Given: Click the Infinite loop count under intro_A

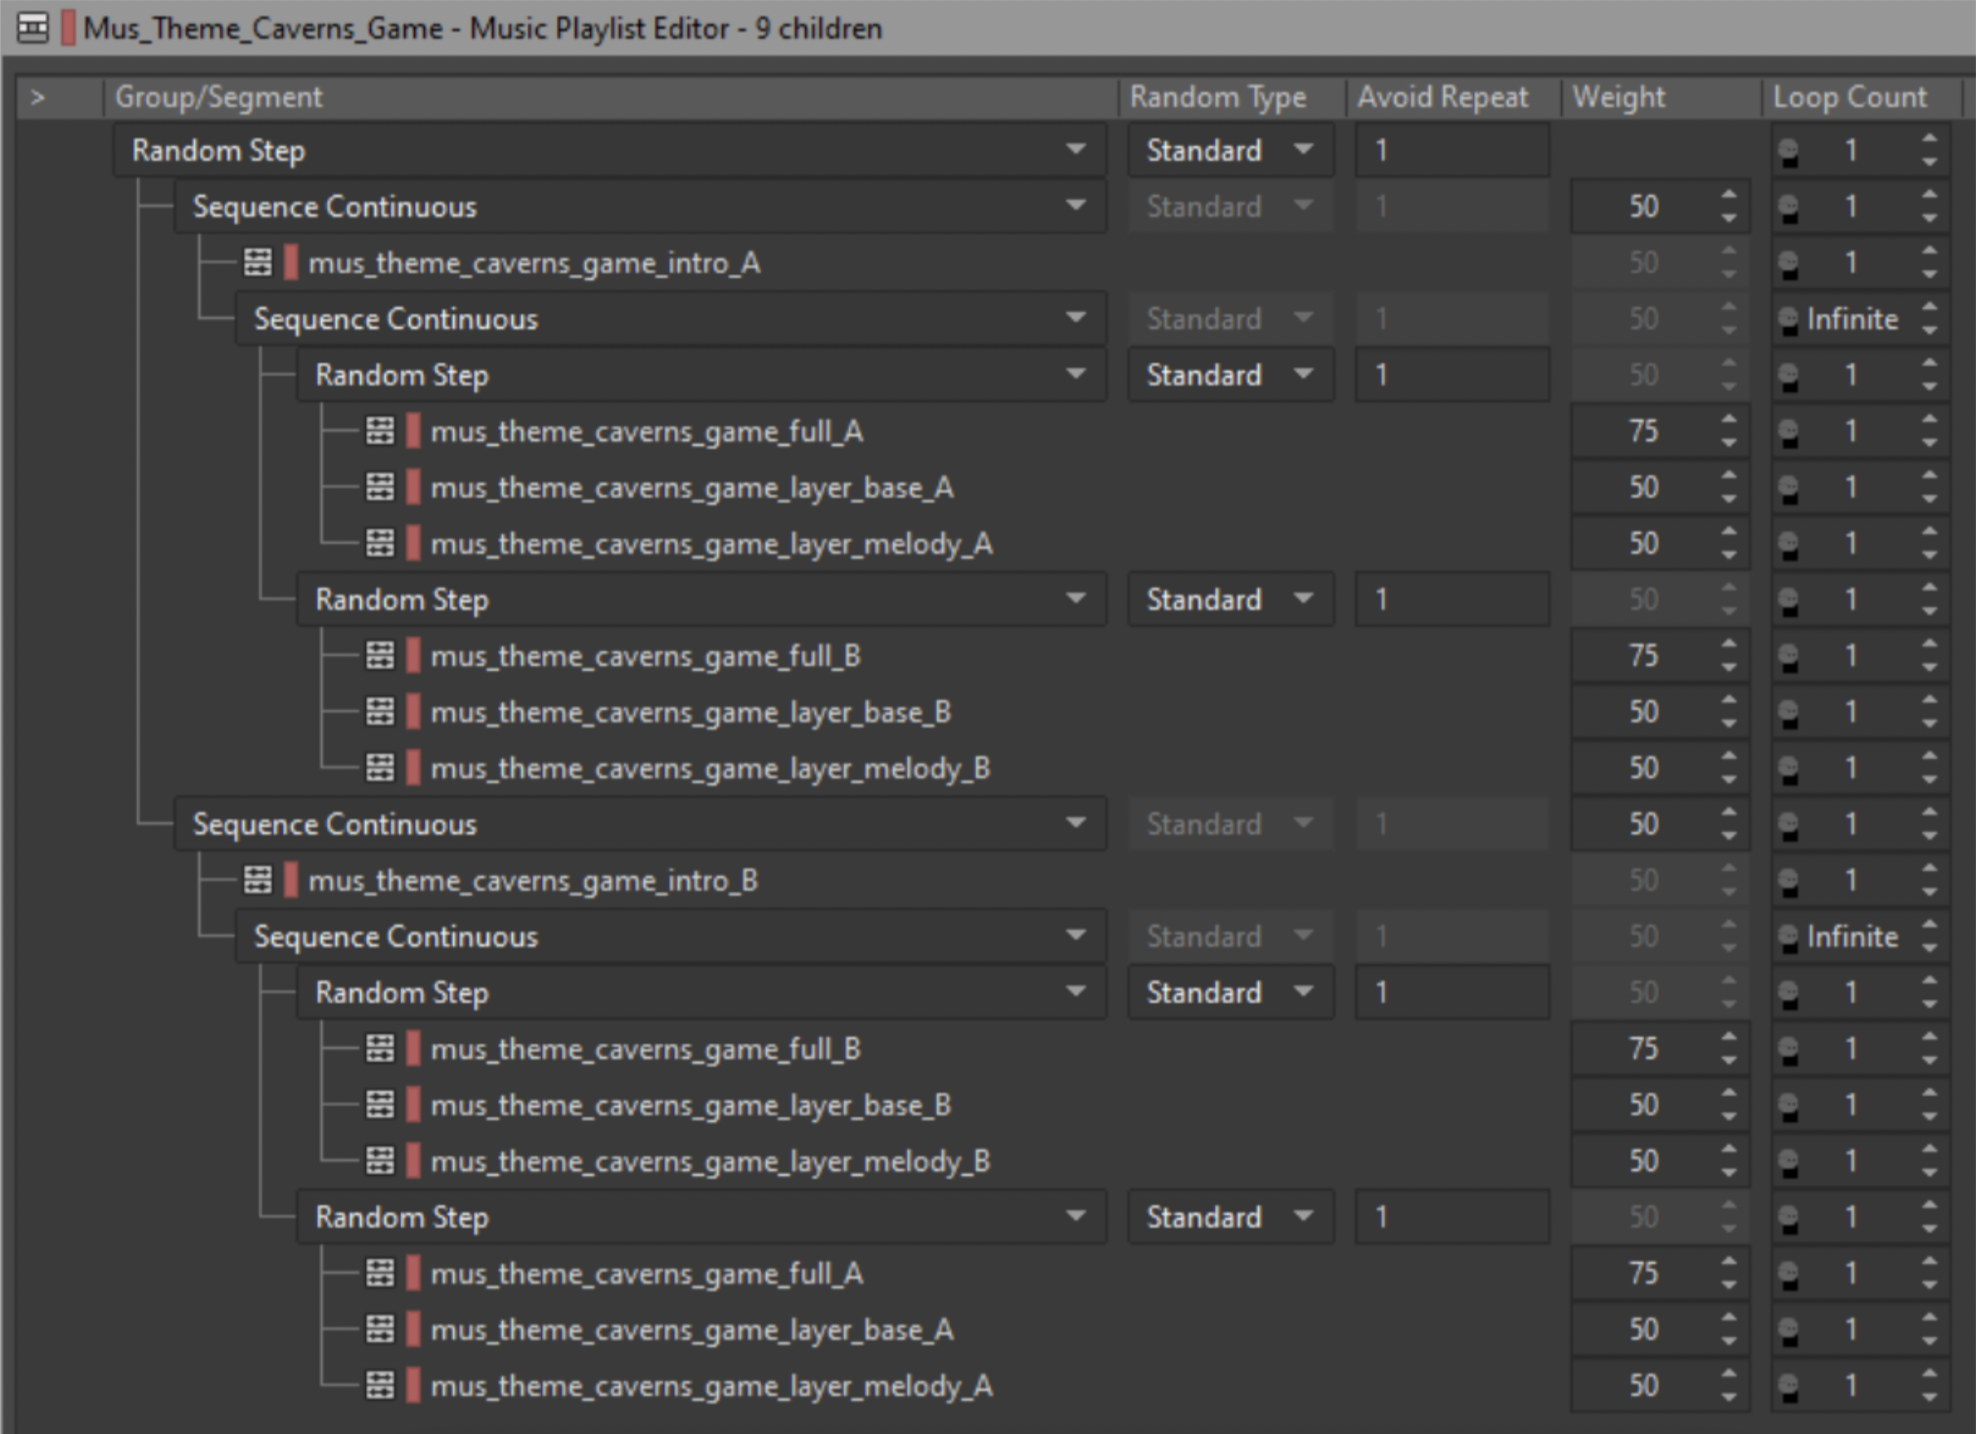Looking at the screenshot, I should (1852, 319).
